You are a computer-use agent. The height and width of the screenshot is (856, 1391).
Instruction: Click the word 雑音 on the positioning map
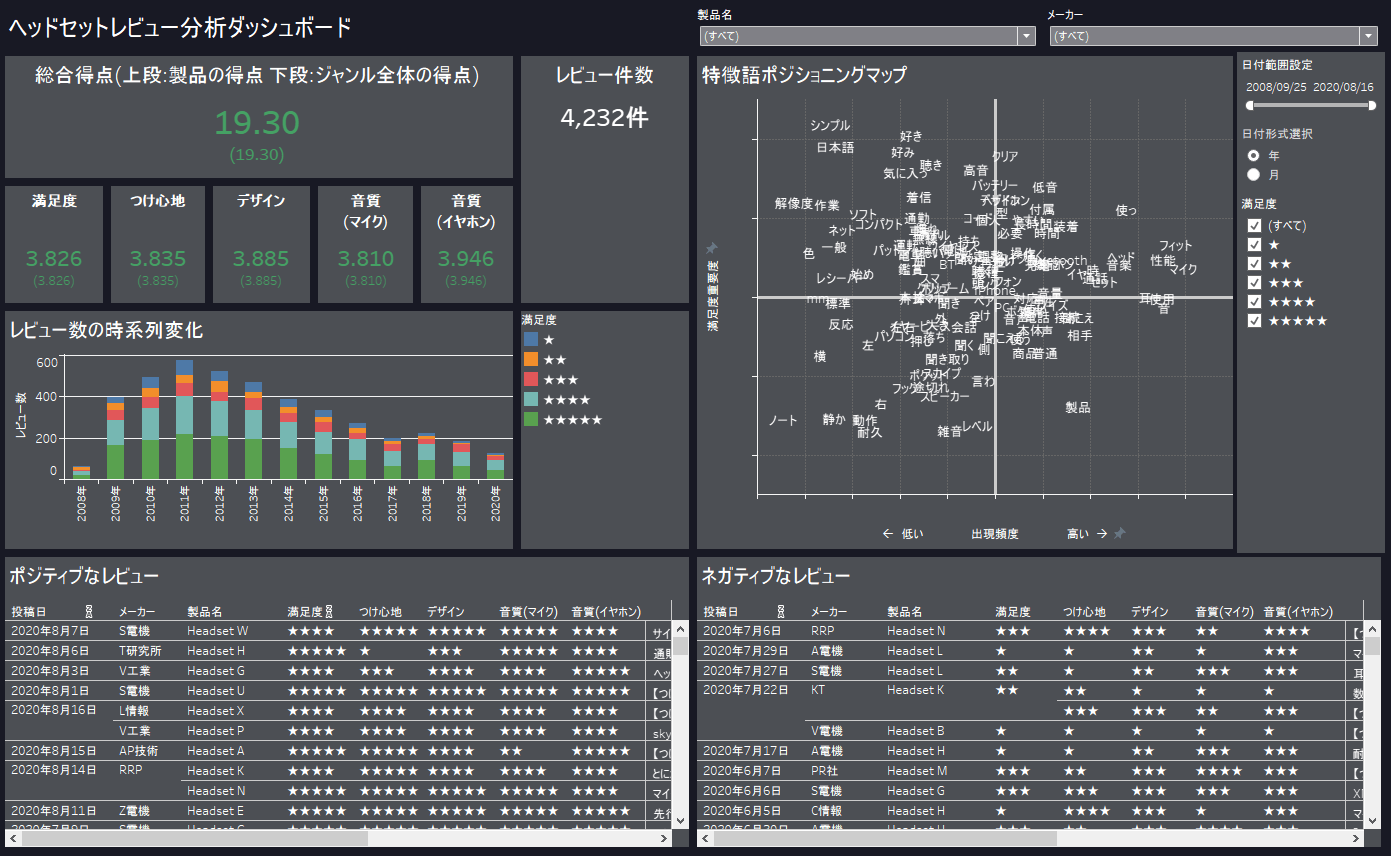pyautogui.click(x=949, y=431)
